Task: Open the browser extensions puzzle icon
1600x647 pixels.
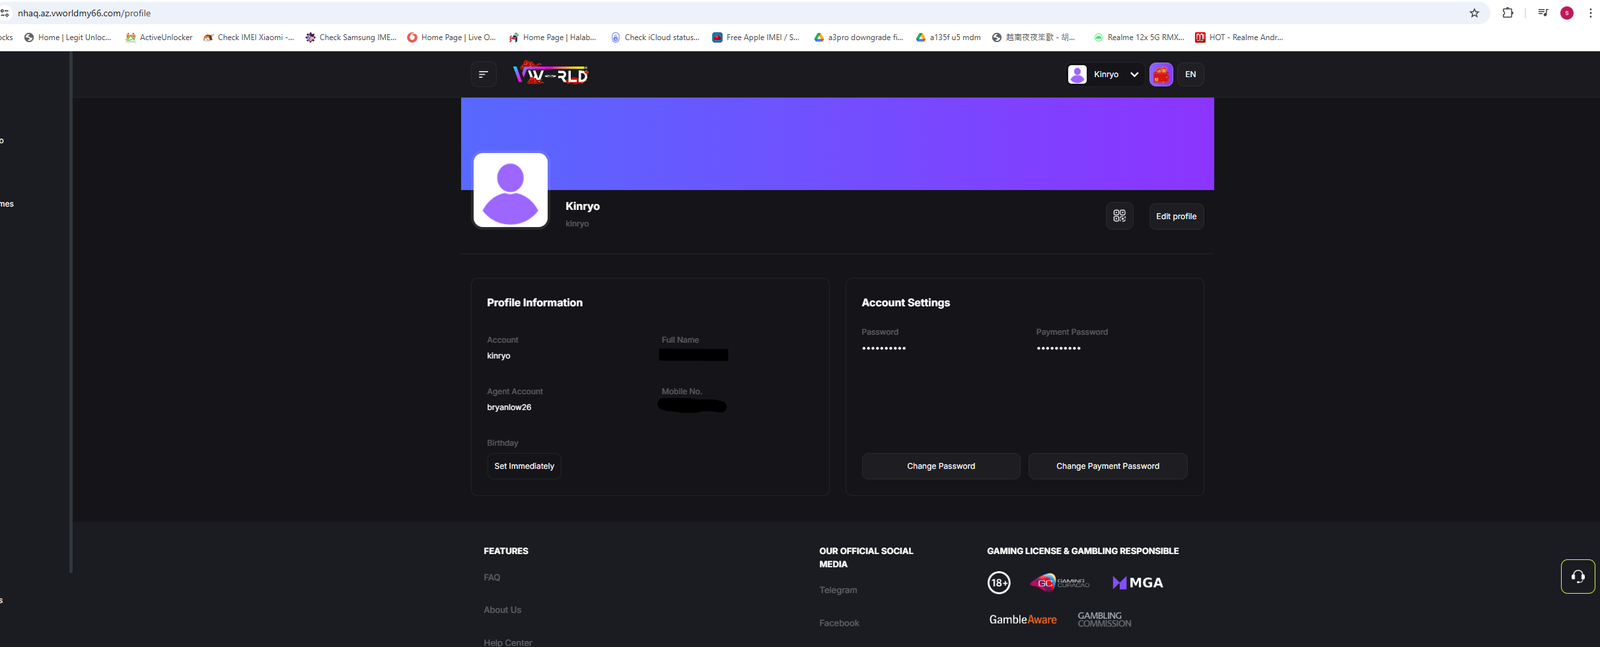Action: pos(1508,13)
